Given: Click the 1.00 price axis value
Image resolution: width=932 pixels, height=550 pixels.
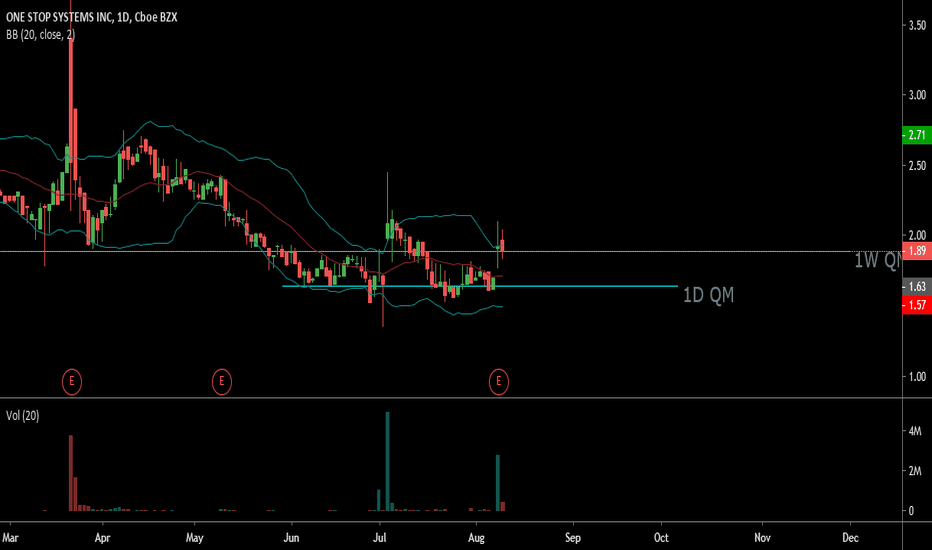Looking at the screenshot, I should [x=917, y=376].
